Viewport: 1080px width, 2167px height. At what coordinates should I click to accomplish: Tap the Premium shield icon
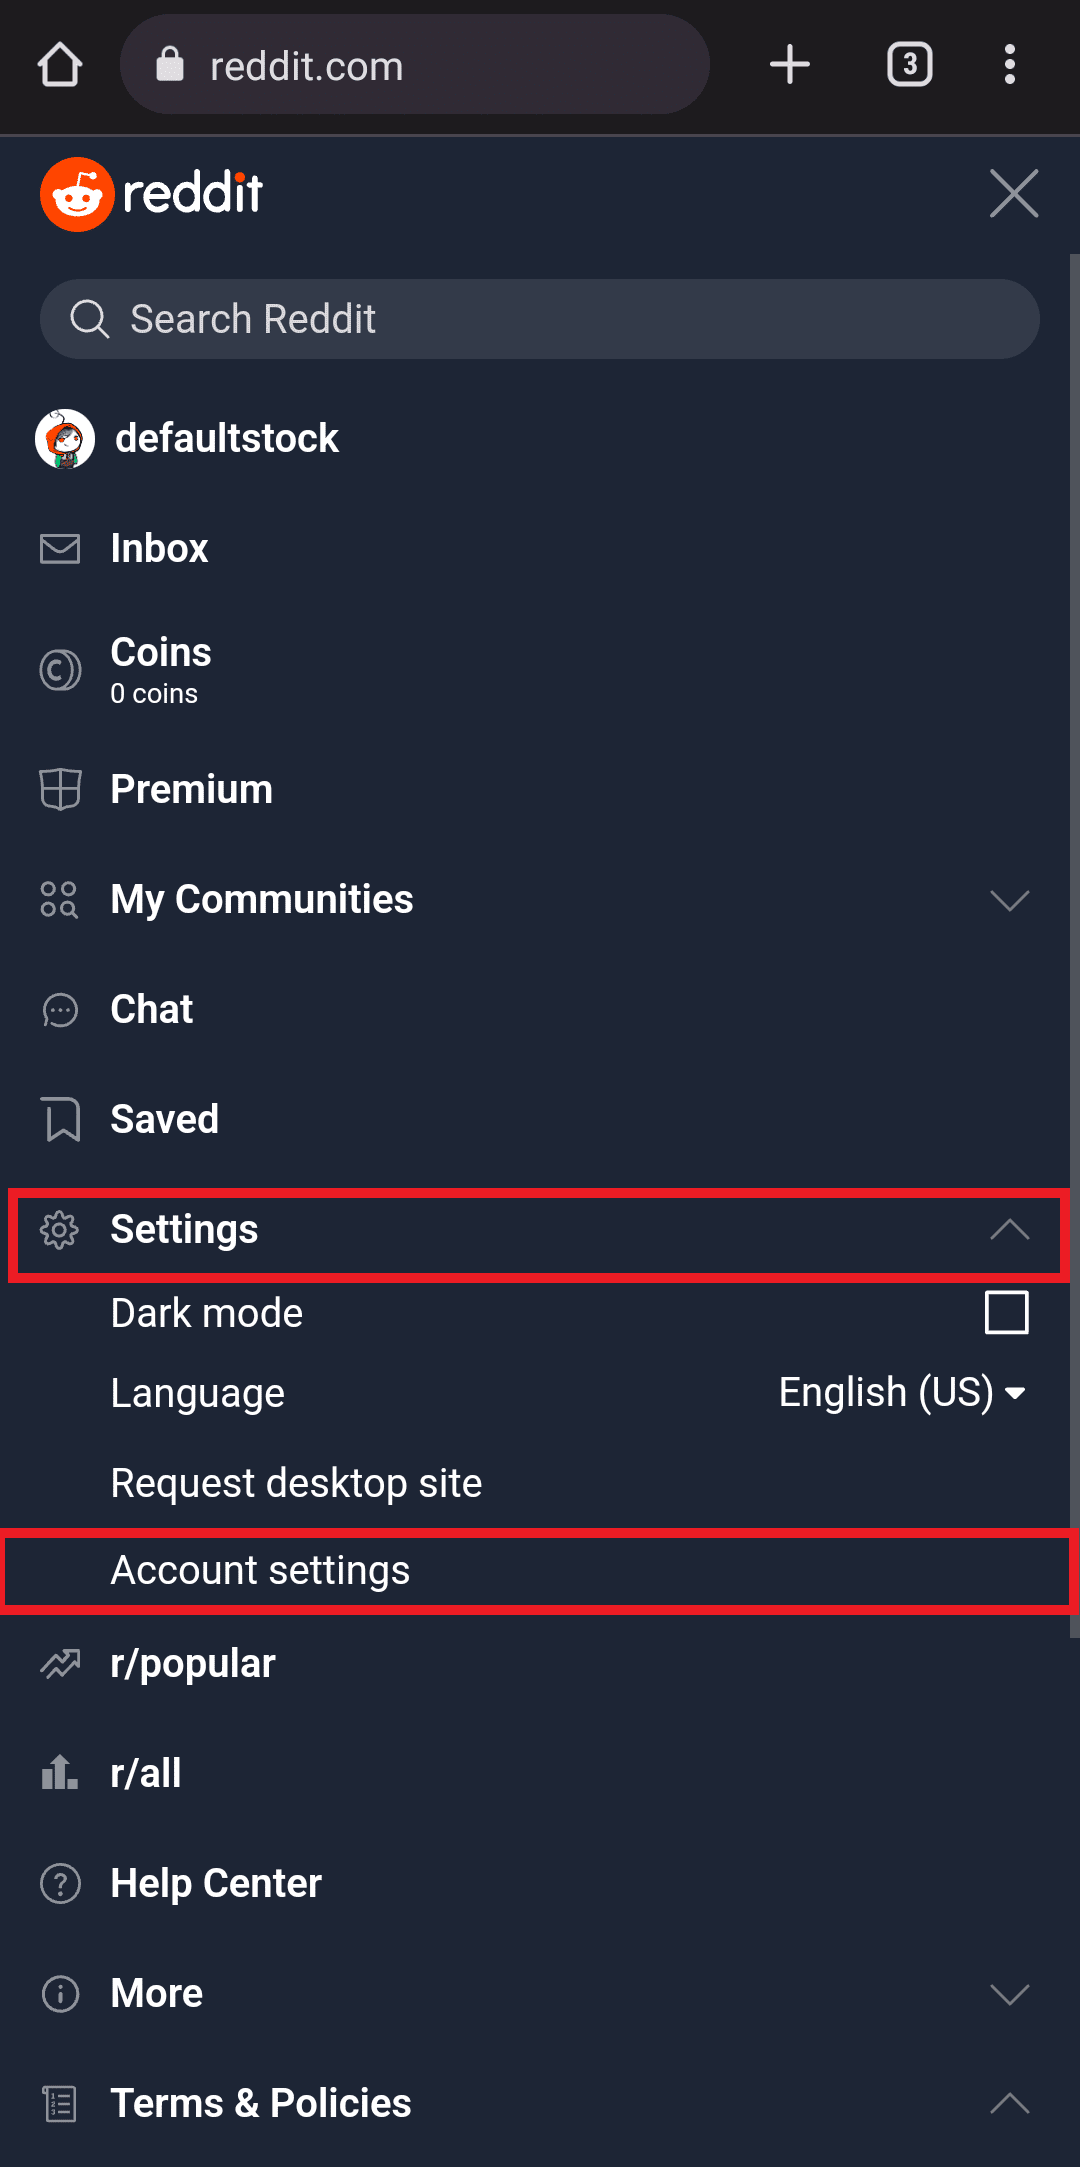point(60,789)
